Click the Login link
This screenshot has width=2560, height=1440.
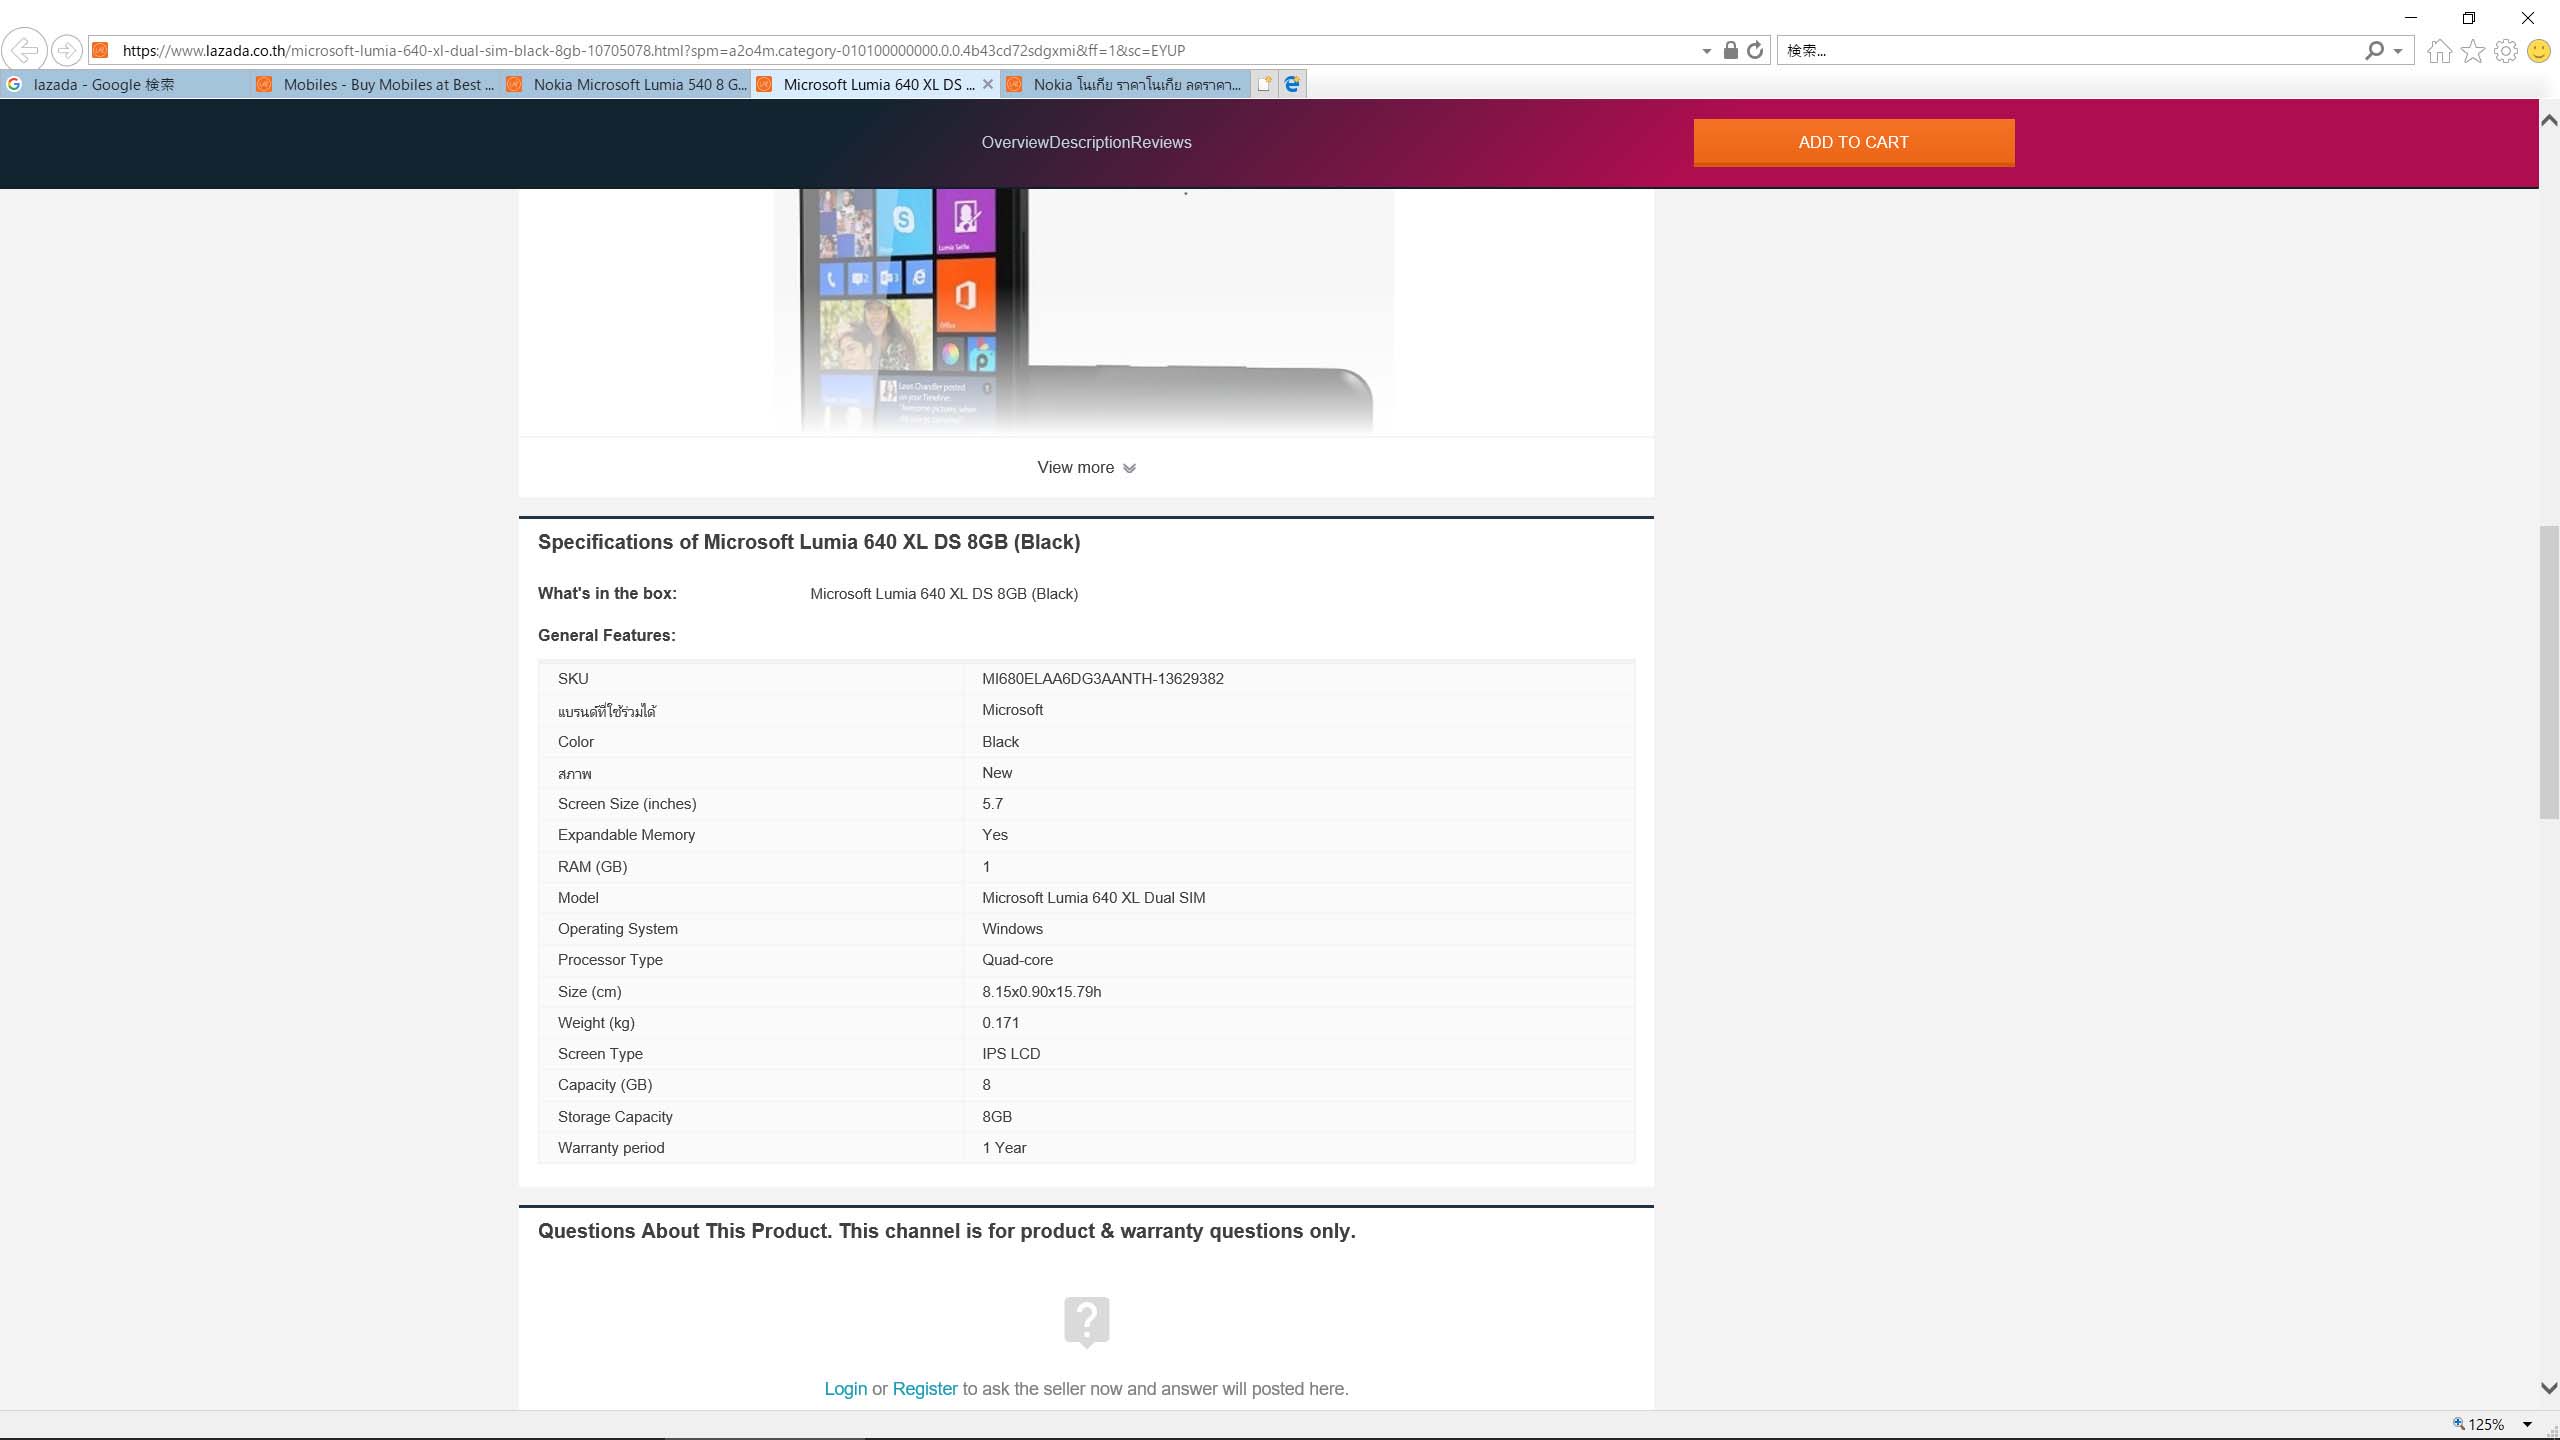[845, 1388]
